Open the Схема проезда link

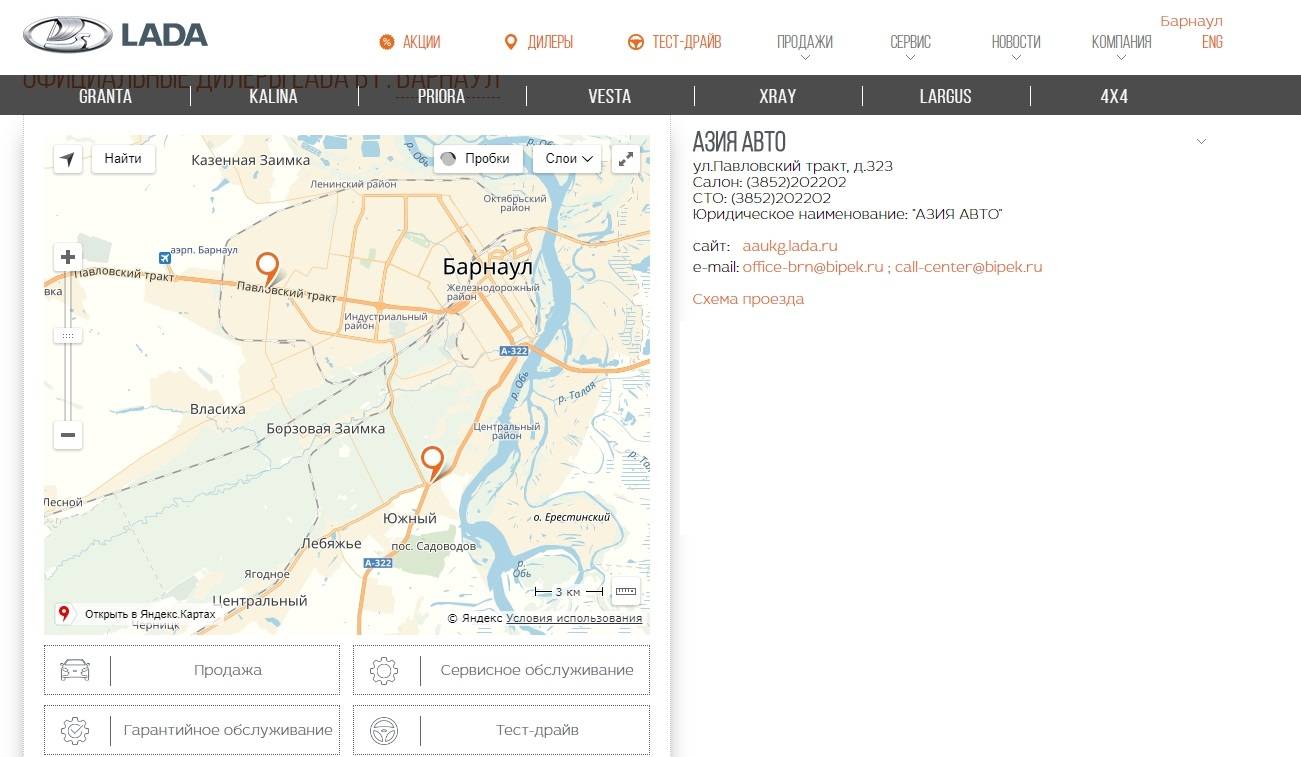point(748,299)
